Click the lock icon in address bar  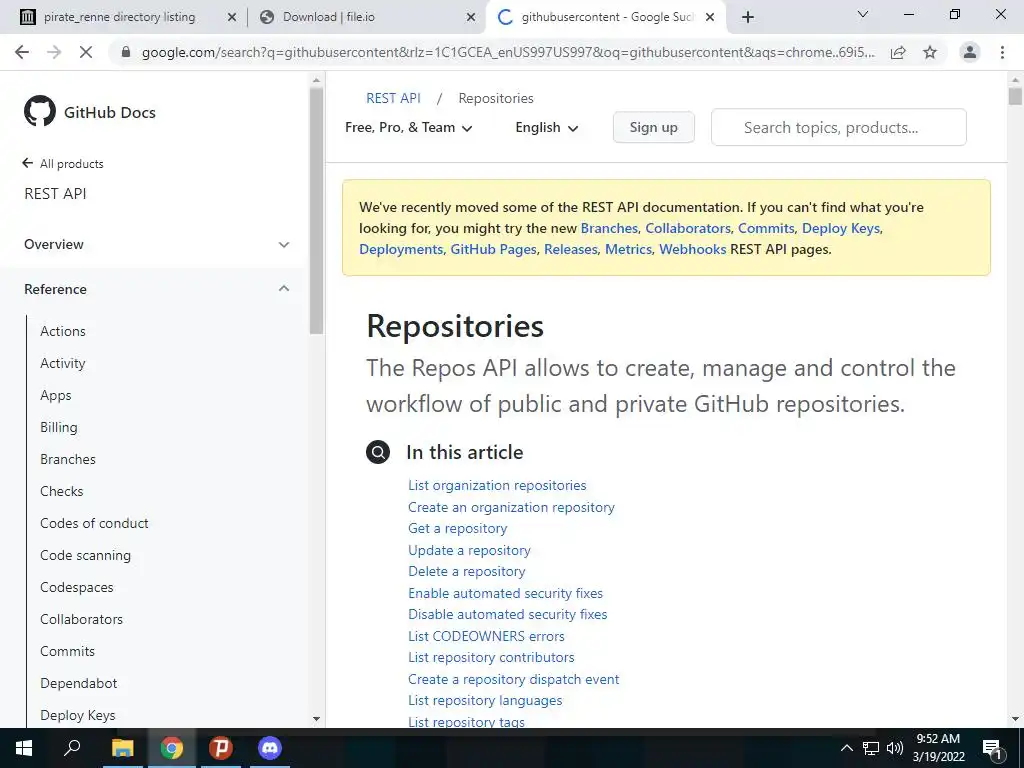pos(126,52)
